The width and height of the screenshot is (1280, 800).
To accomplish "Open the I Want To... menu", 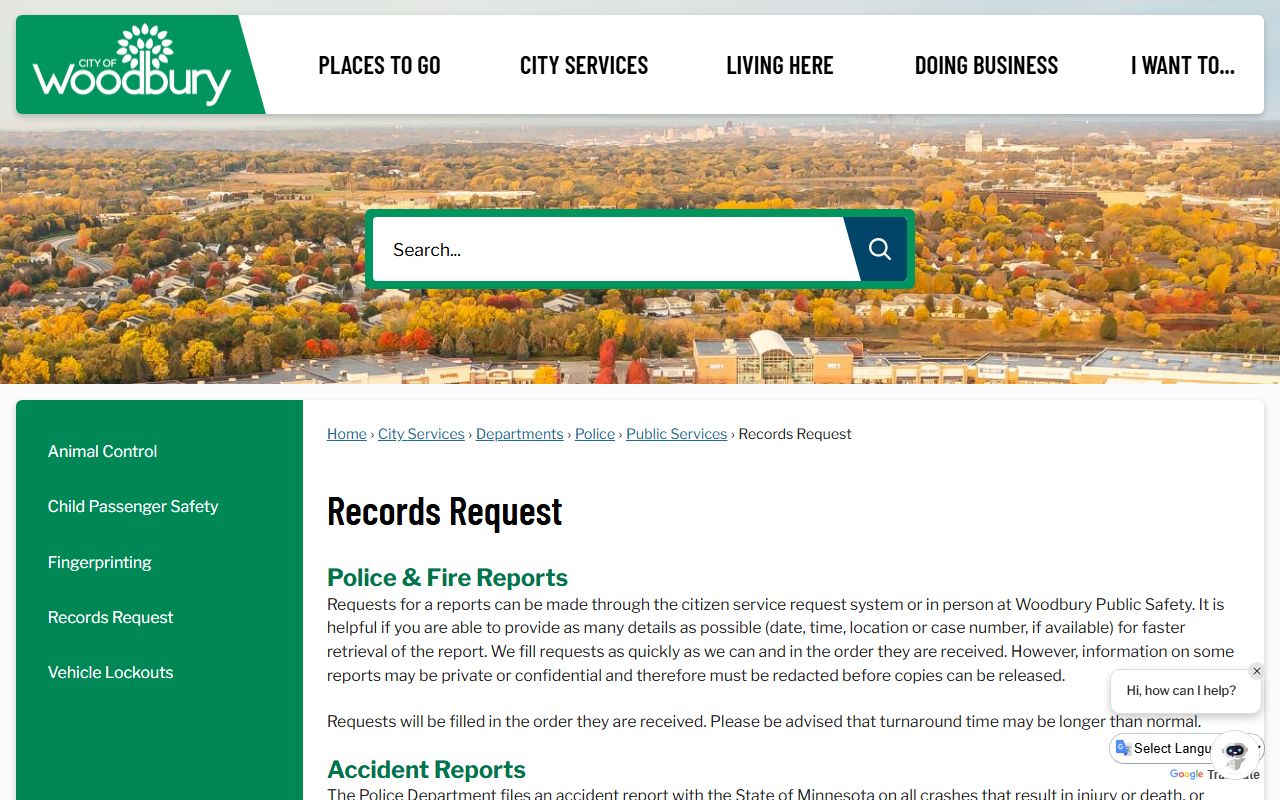I will click(x=1183, y=65).
